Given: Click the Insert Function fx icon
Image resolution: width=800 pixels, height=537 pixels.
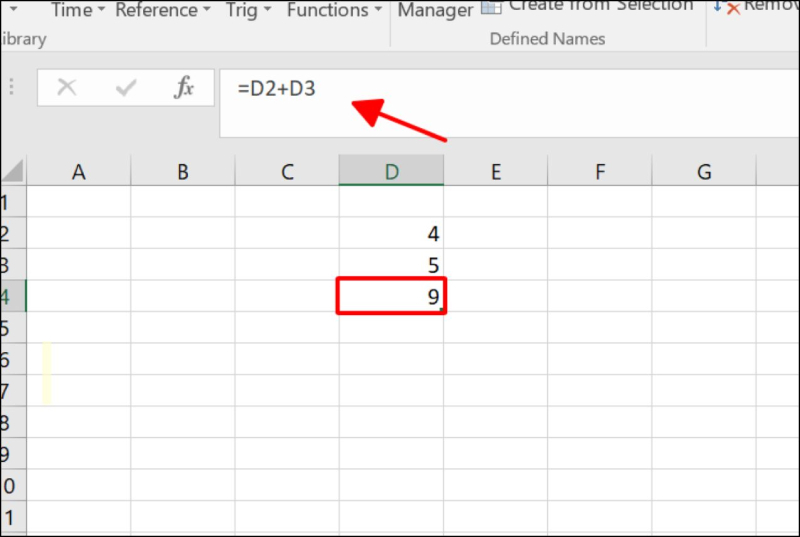Looking at the screenshot, I should 184,88.
